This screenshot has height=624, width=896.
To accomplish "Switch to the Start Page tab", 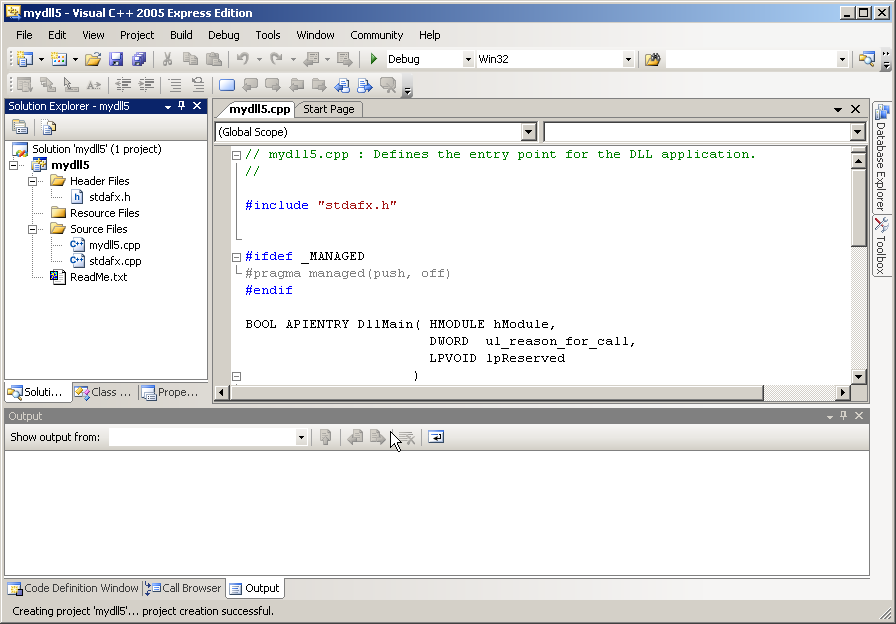I will [329, 109].
